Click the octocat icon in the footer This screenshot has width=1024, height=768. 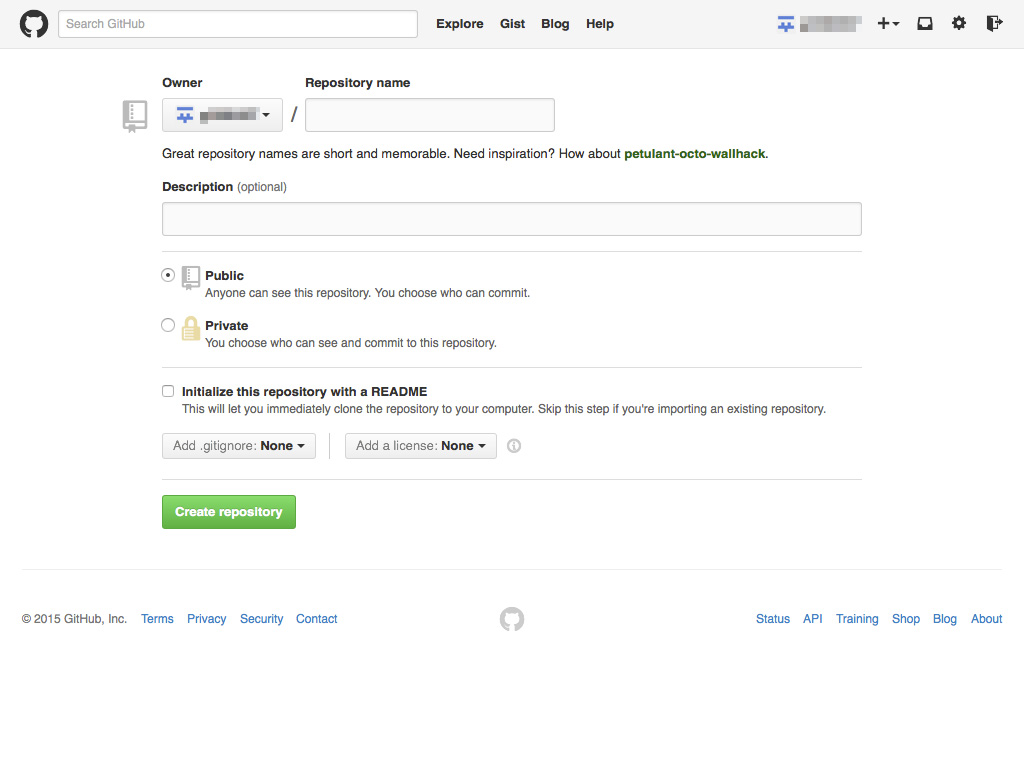[x=511, y=619]
